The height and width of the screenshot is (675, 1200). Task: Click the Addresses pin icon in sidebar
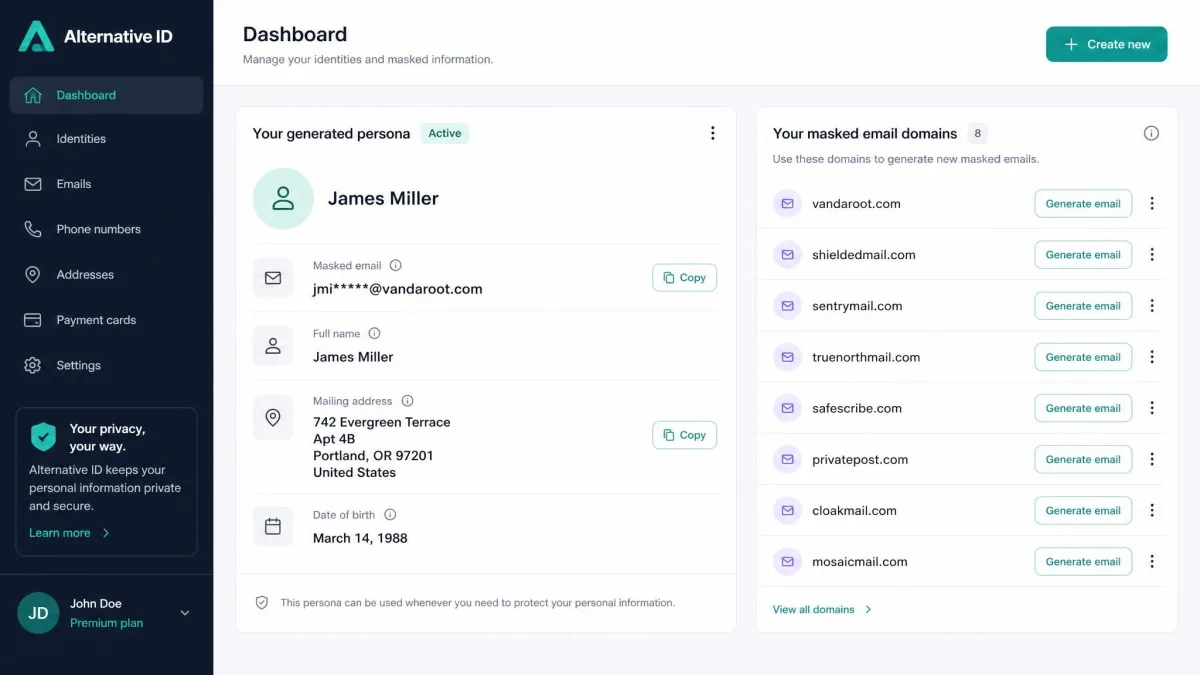click(x=33, y=275)
